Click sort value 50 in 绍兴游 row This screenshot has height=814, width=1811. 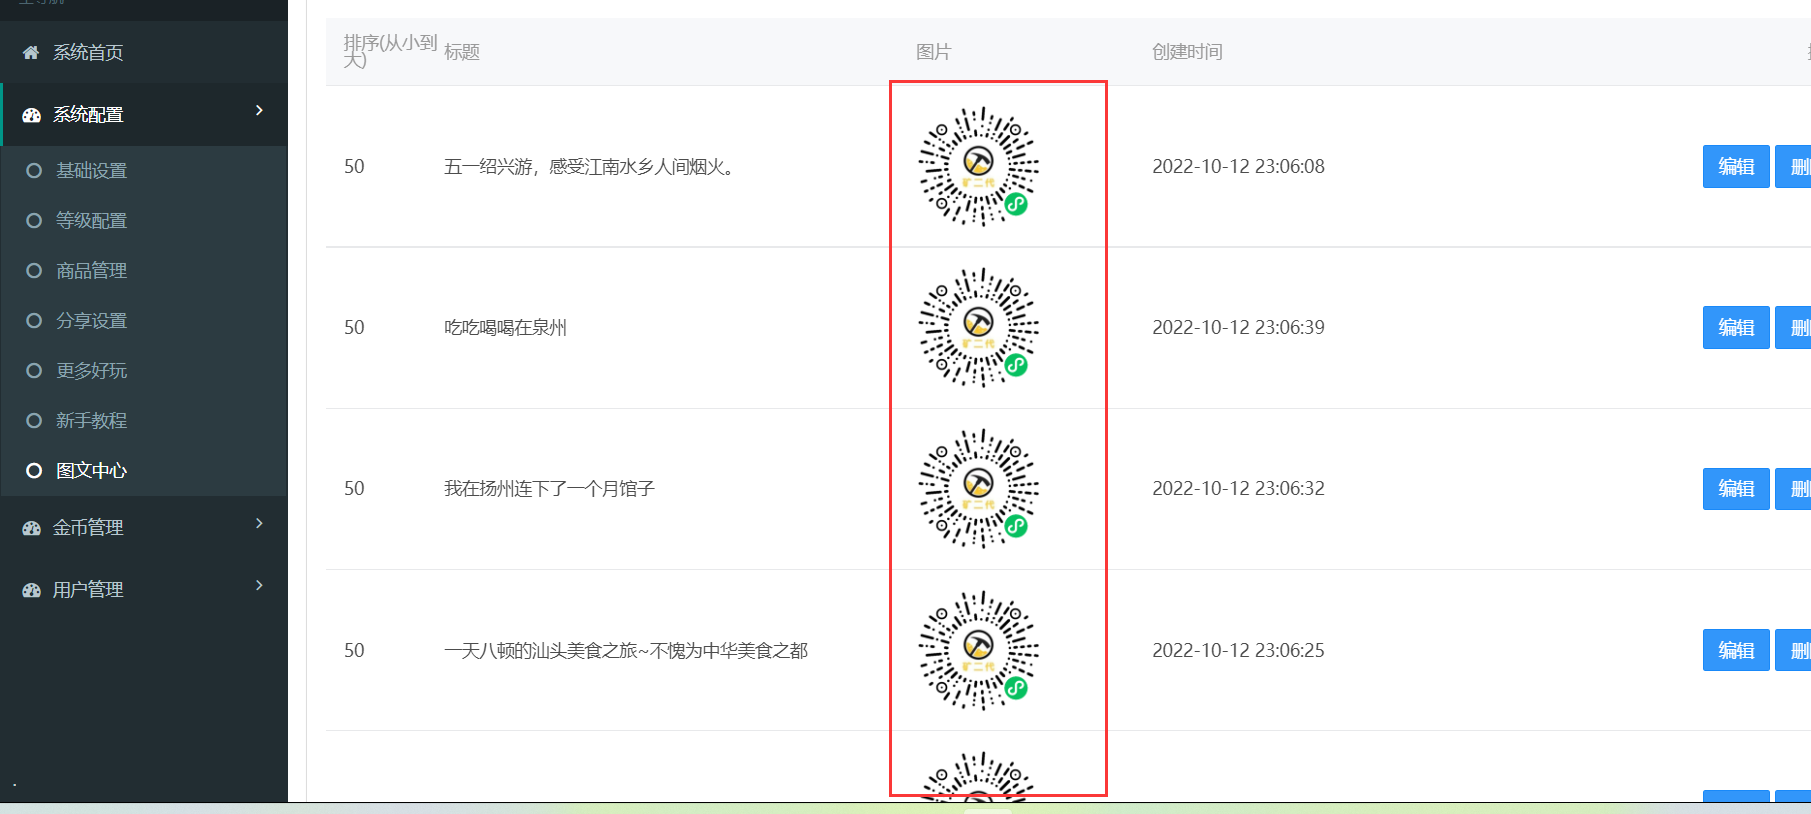click(x=354, y=167)
